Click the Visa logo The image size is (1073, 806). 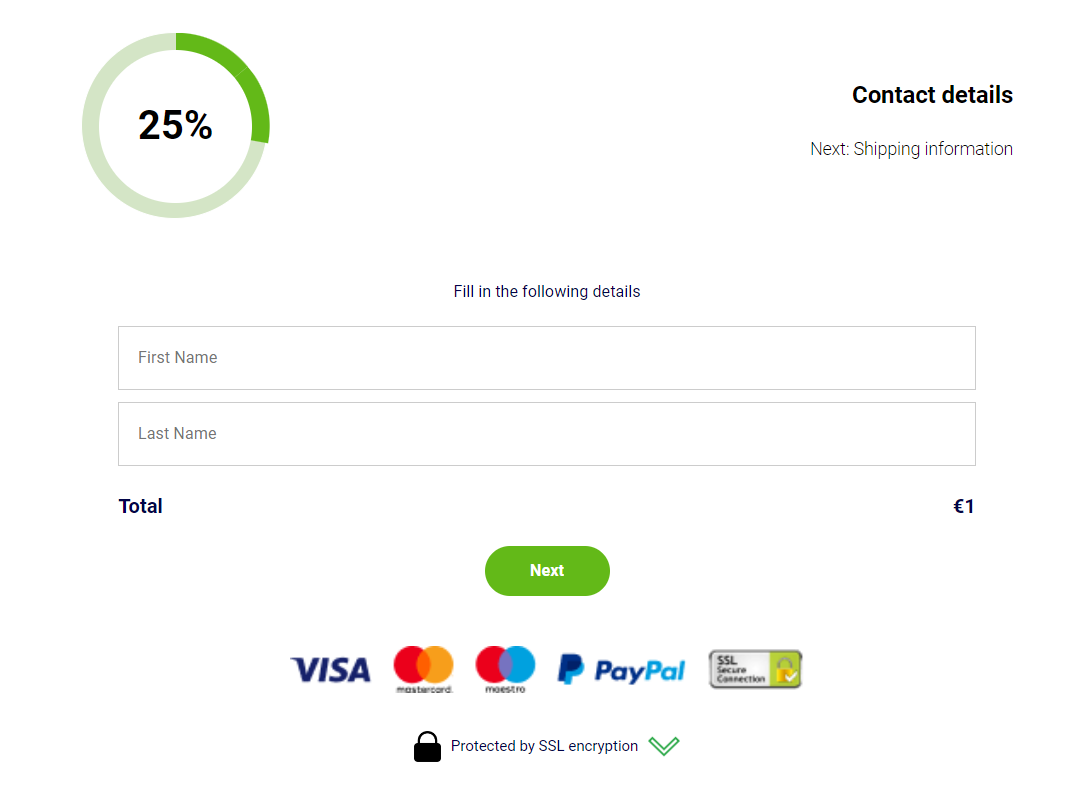tap(331, 670)
